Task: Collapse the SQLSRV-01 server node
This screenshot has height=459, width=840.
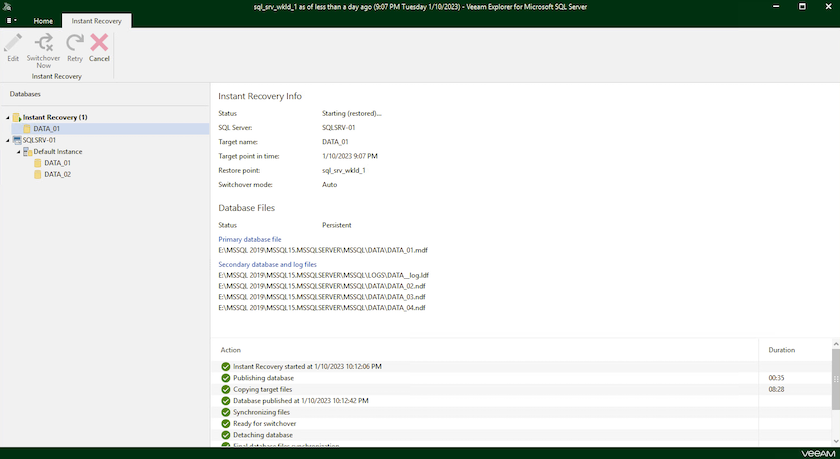Action: point(7,140)
